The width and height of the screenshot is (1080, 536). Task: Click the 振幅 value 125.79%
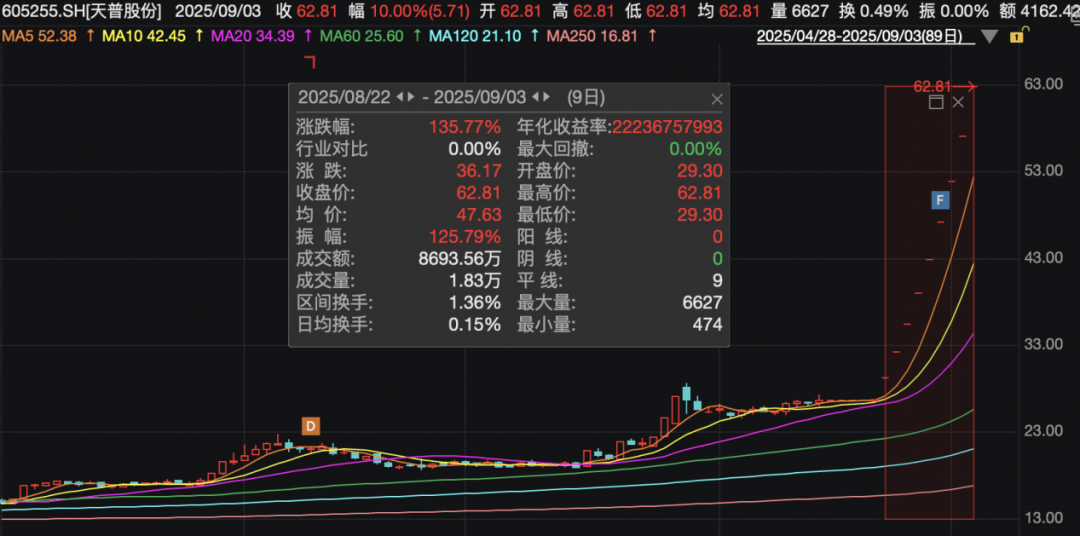point(465,237)
